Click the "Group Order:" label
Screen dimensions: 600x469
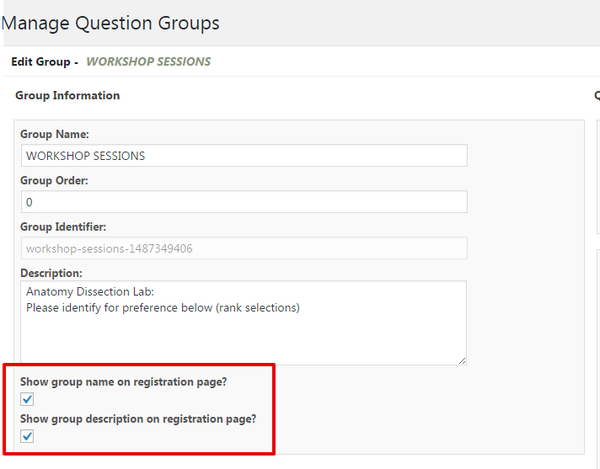(54, 181)
